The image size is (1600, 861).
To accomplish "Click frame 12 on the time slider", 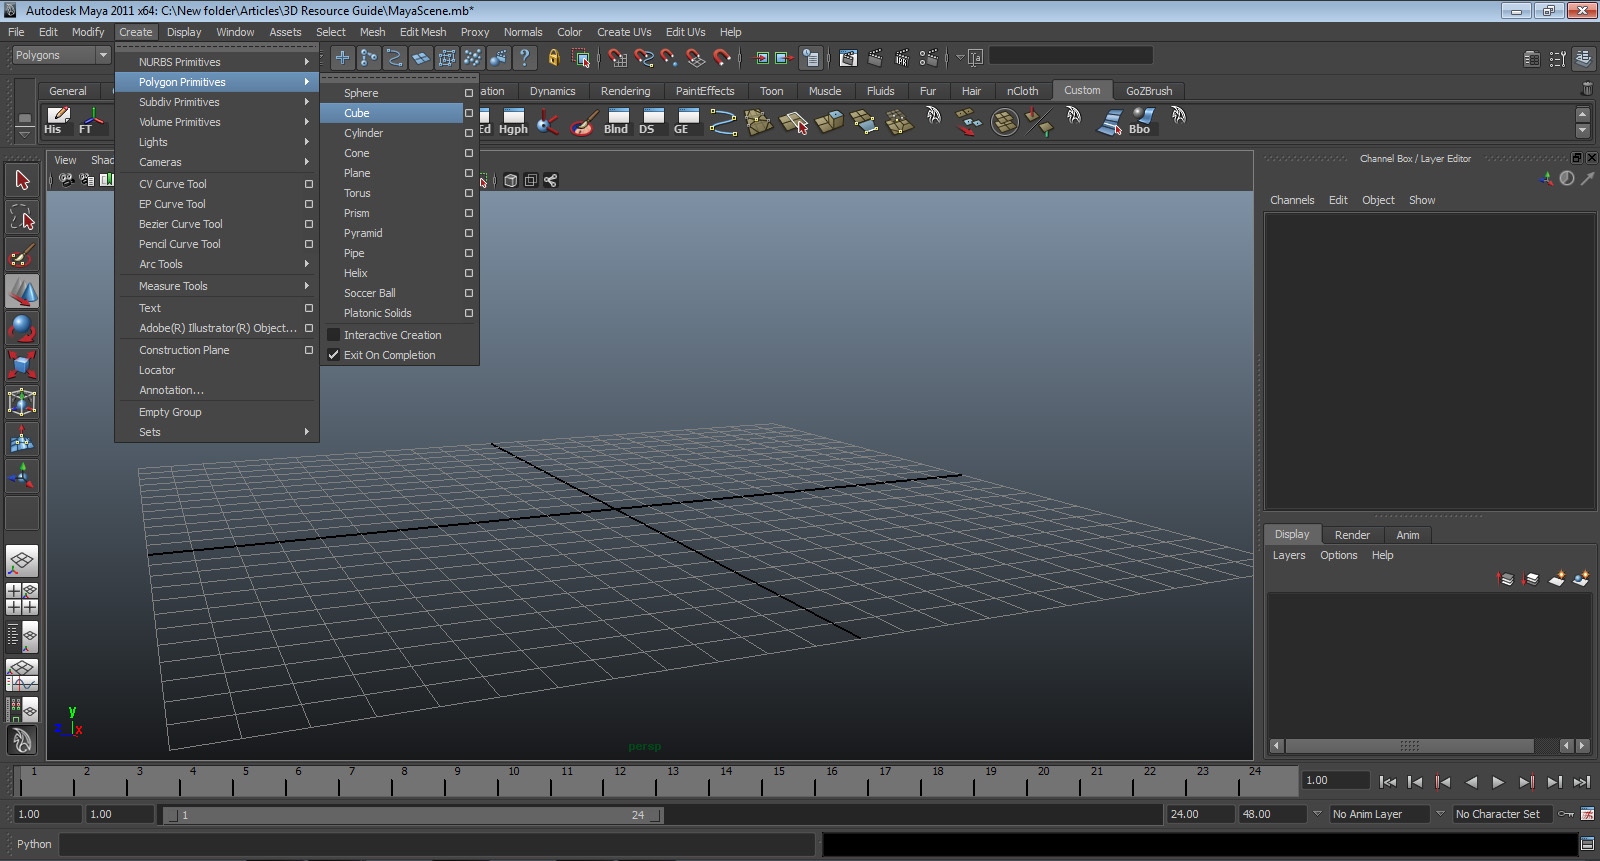I will 620,779.
